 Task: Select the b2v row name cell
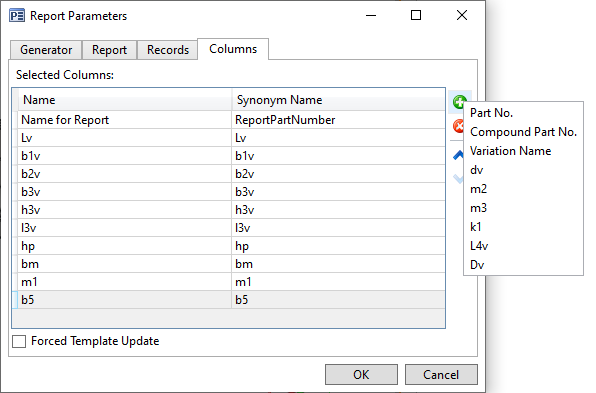124,174
